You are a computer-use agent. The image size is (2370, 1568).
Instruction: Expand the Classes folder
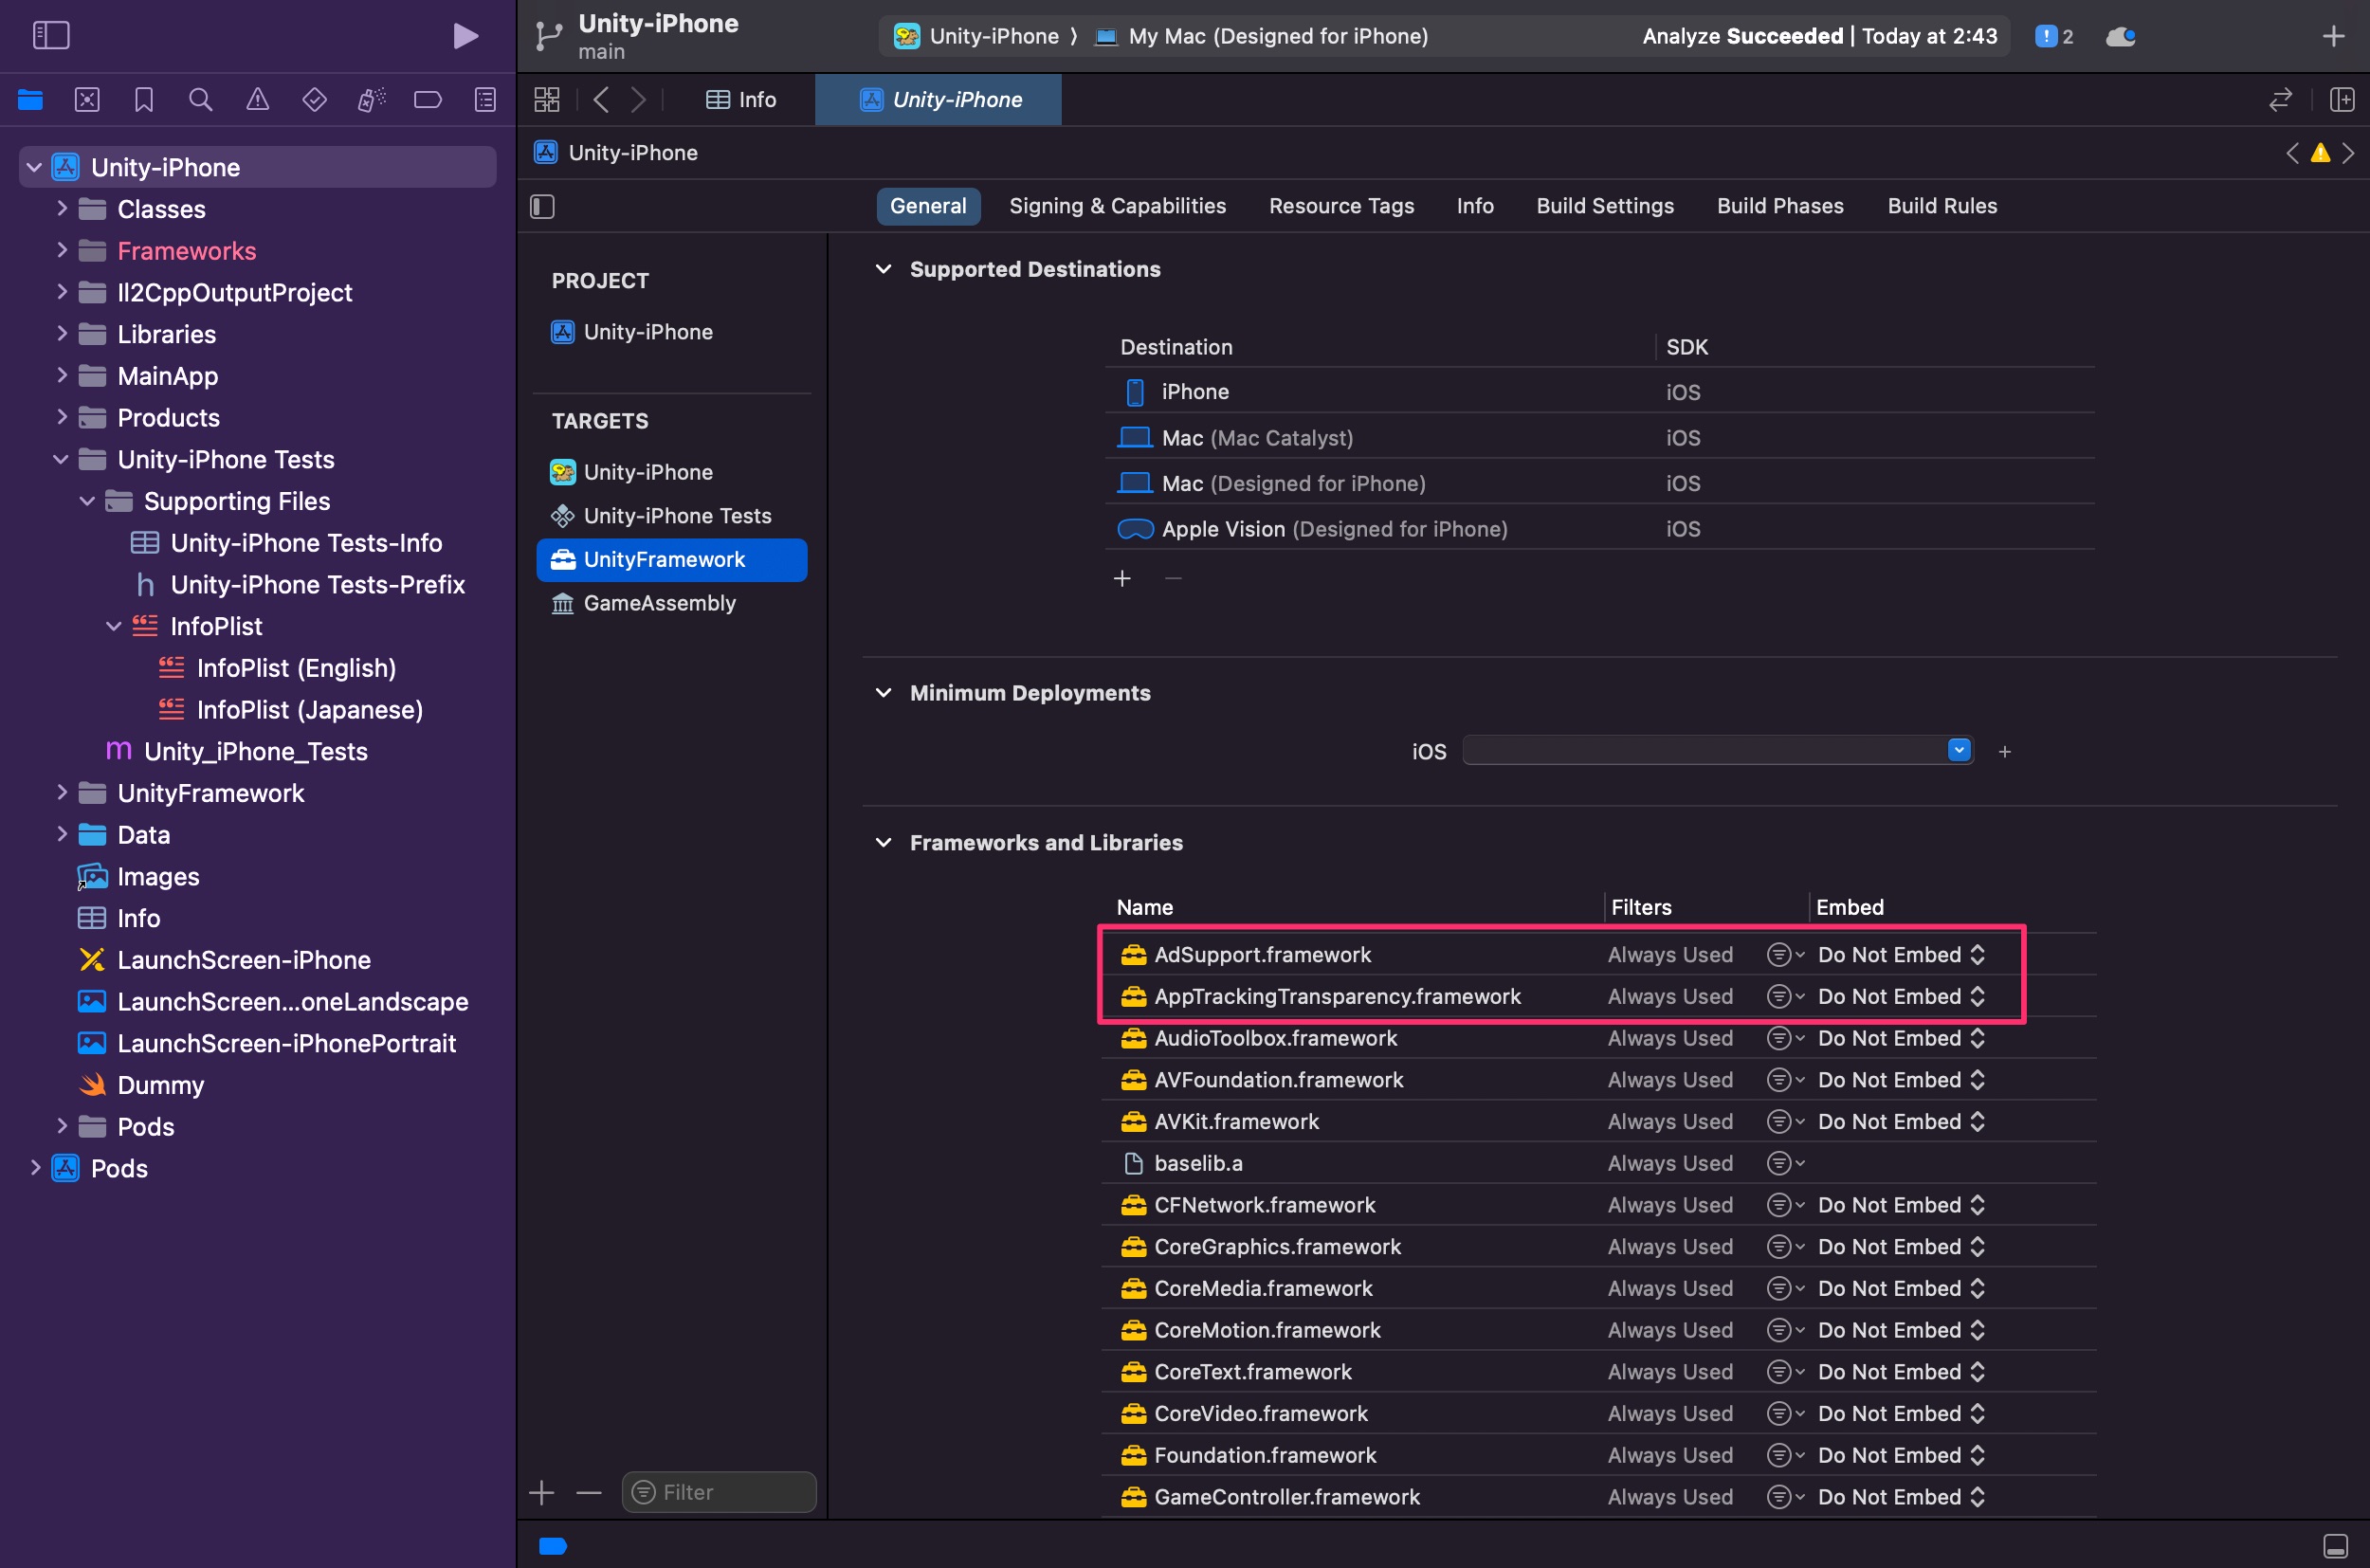(62, 208)
